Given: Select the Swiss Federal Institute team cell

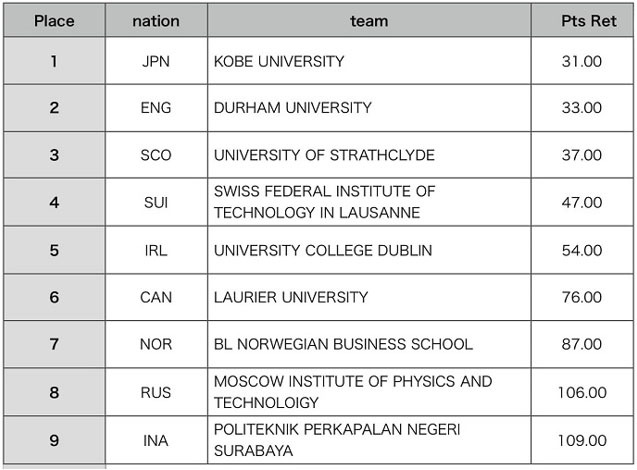Looking at the screenshot, I should (325, 202).
